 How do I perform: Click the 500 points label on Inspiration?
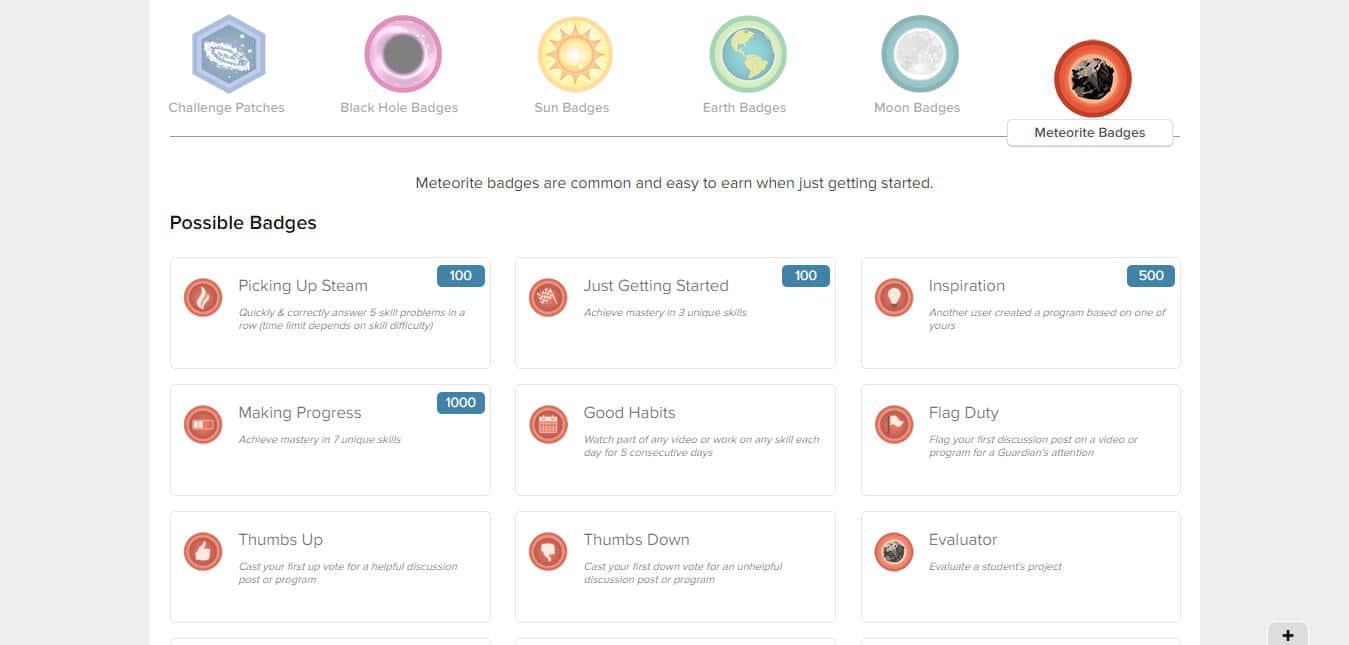1151,276
